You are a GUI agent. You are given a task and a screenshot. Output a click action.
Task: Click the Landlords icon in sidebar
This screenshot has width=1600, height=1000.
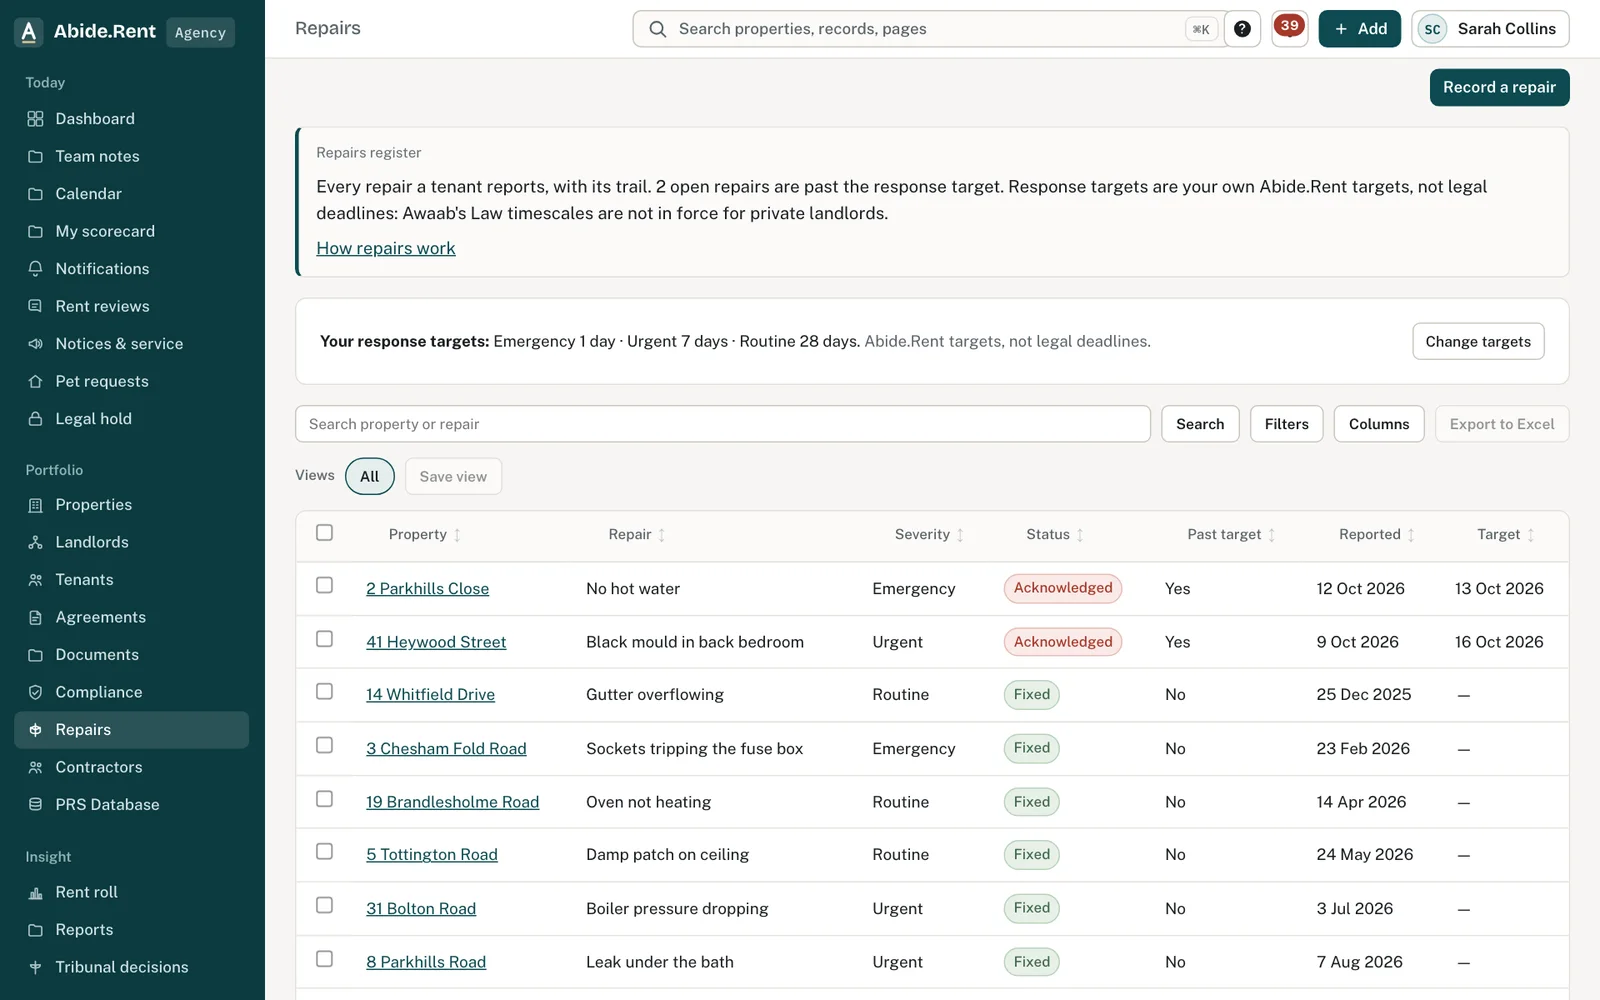(36, 542)
